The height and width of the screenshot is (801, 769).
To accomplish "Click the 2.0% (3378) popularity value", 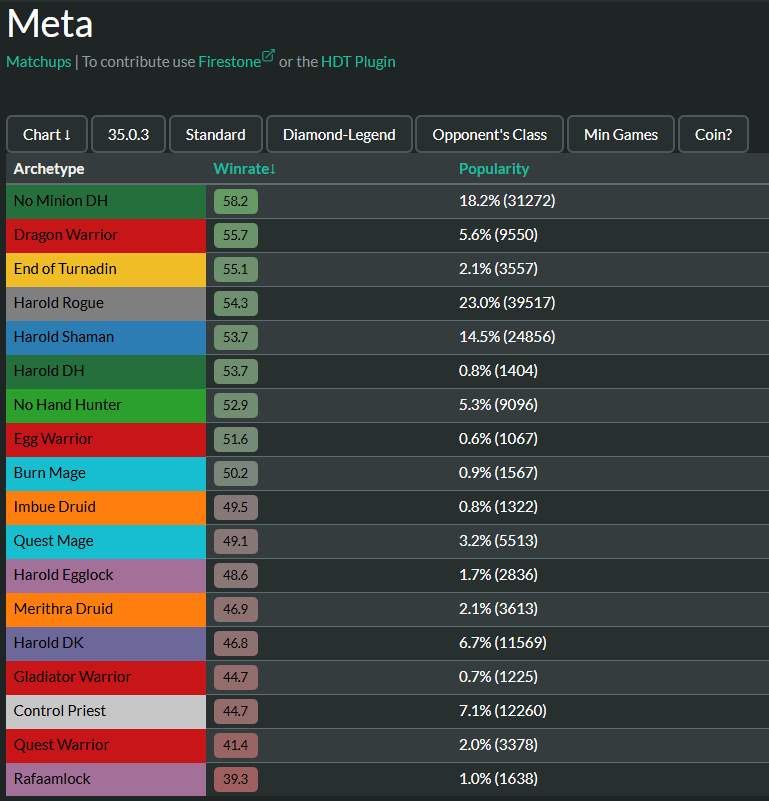I will 498,745.
